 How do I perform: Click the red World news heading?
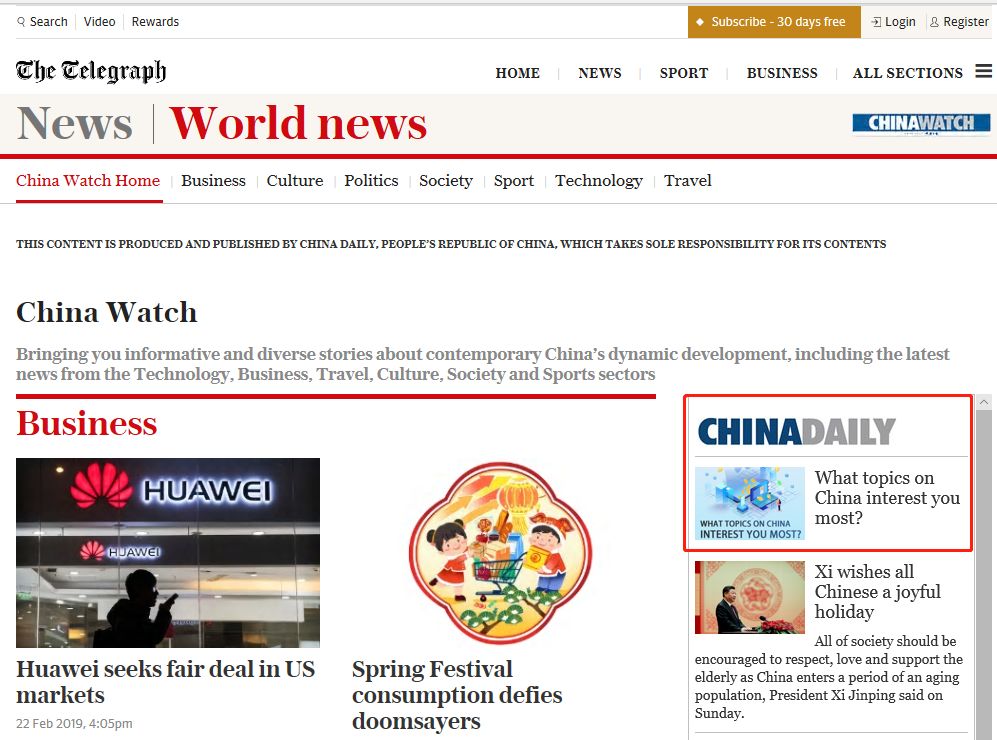coord(298,123)
